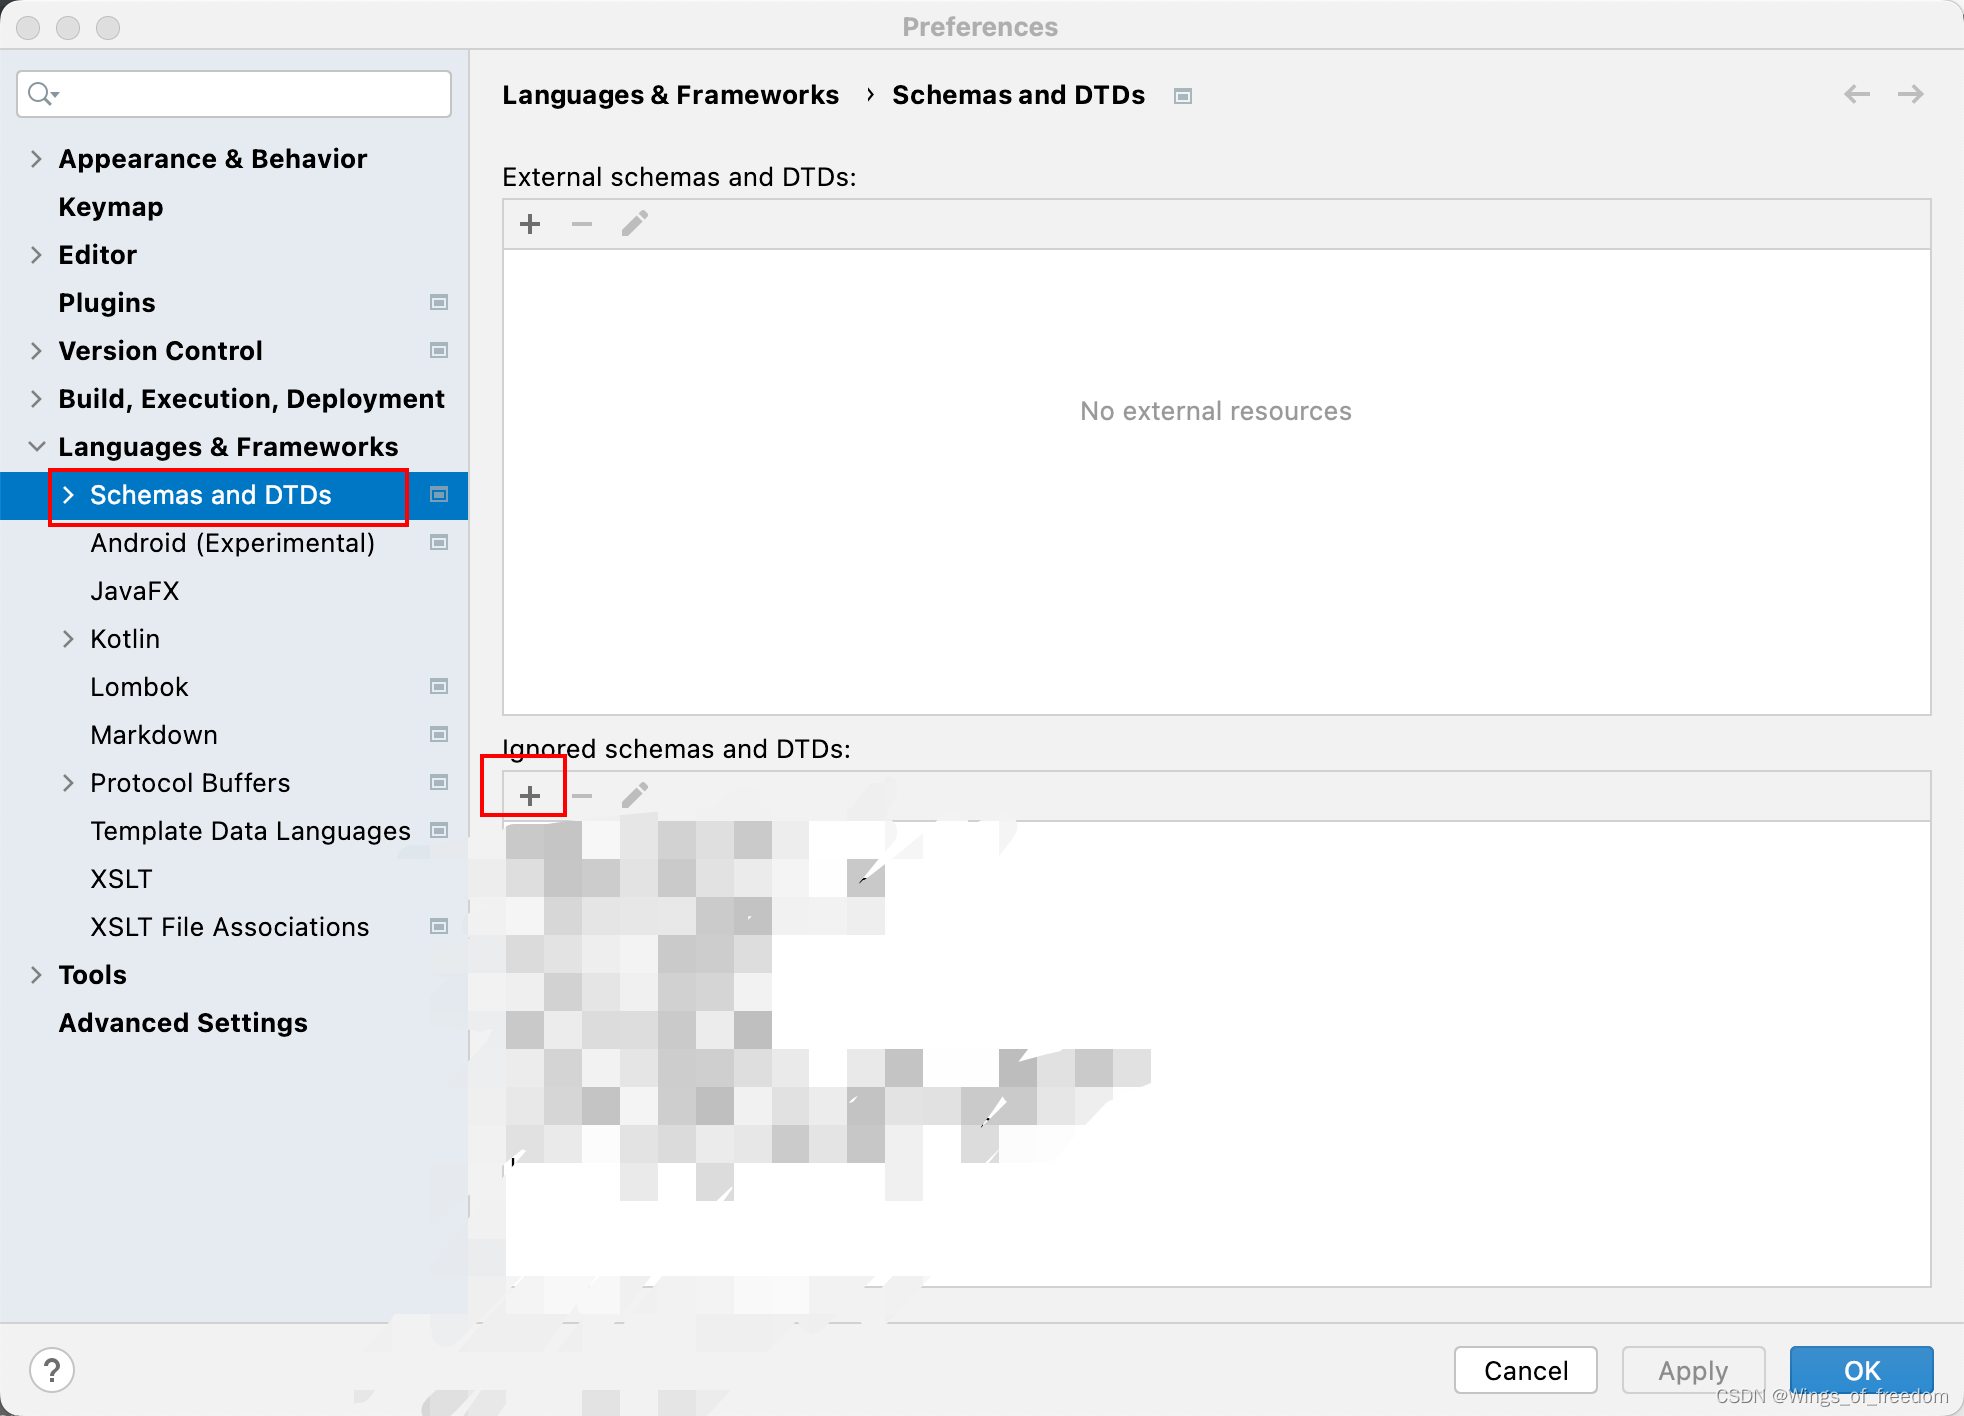The height and width of the screenshot is (1416, 1964).
Task: Remove an ignored schema with the minus icon
Action: [x=581, y=795]
